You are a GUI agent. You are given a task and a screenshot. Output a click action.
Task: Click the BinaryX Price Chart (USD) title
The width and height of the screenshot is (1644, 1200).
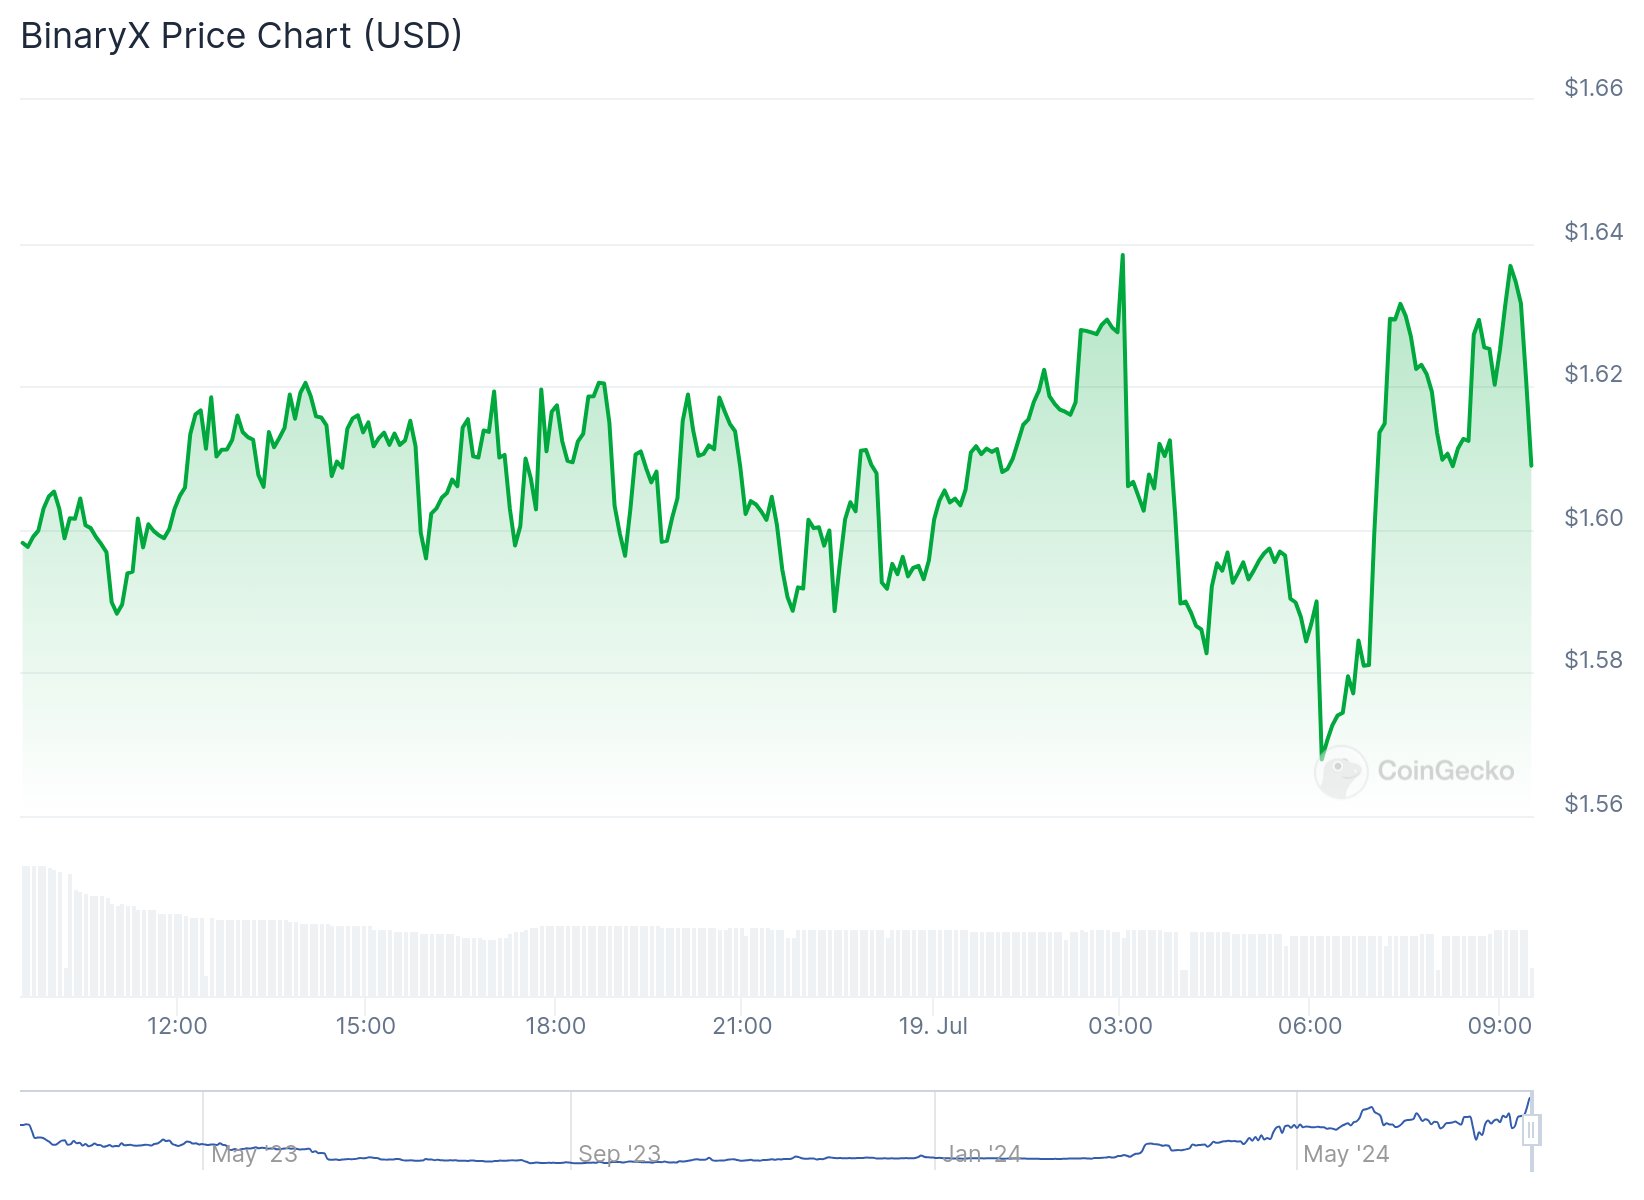pyautogui.click(x=241, y=36)
